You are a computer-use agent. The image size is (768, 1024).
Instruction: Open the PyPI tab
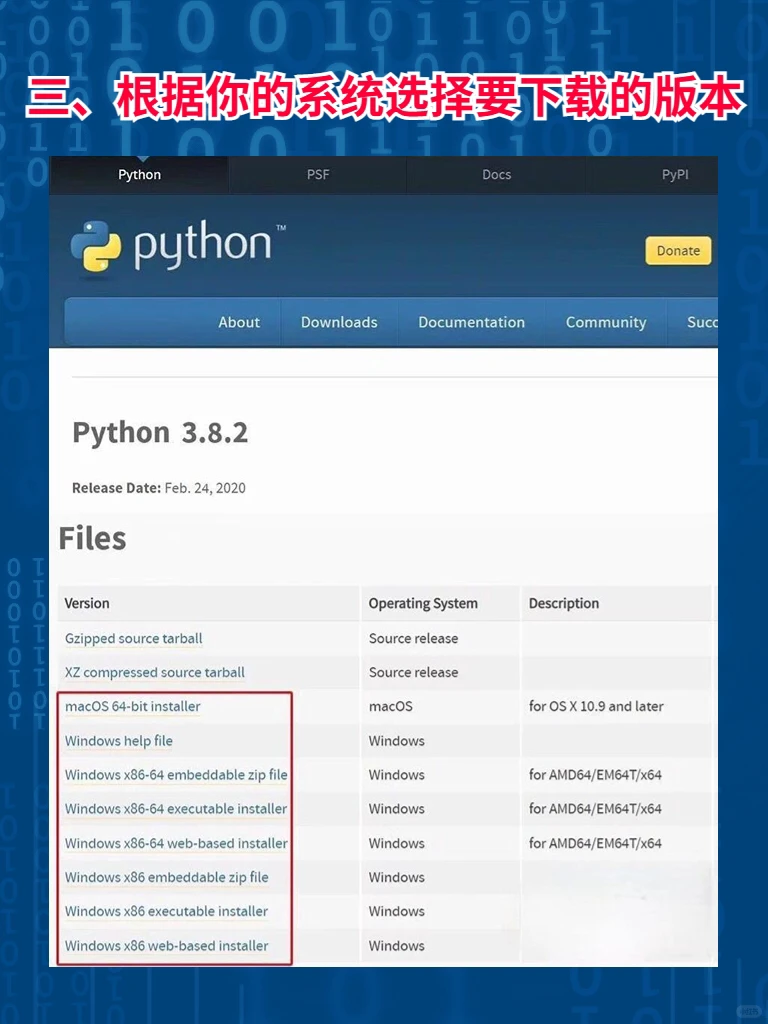tap(675, 175)
